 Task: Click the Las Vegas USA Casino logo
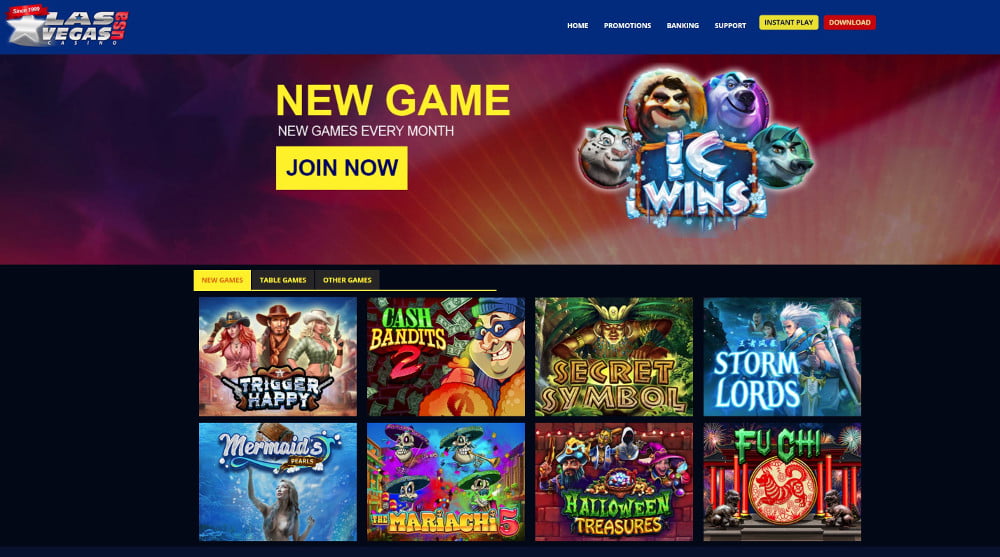tap(67, 26)
